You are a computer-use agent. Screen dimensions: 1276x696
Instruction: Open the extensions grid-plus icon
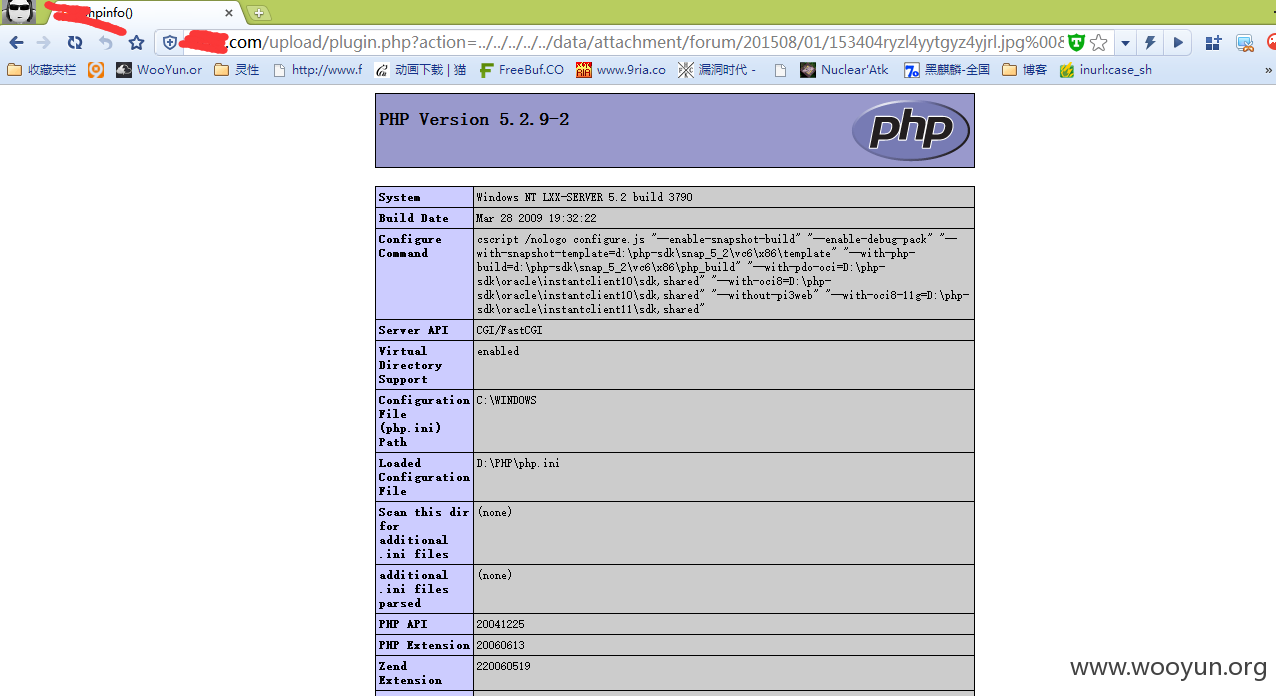[x=1213, y=42]
